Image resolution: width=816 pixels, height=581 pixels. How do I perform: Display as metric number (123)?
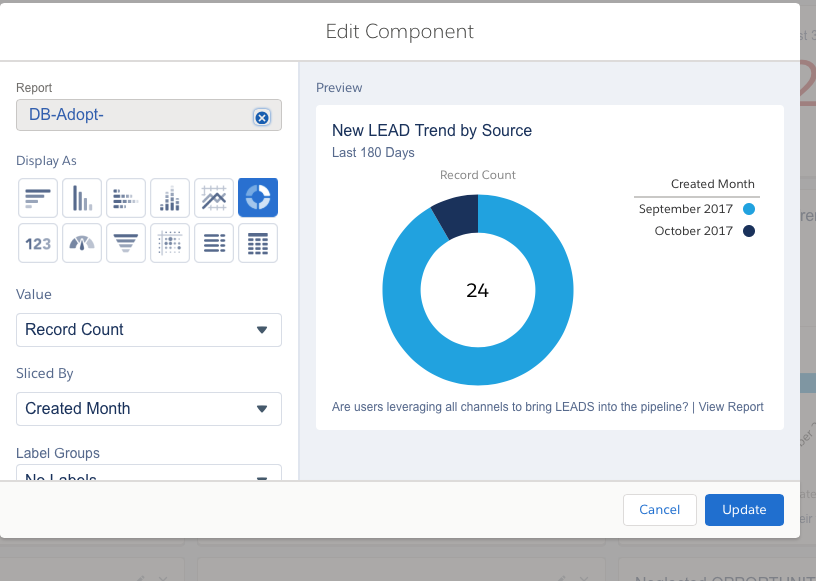click(x=38, y=243)
